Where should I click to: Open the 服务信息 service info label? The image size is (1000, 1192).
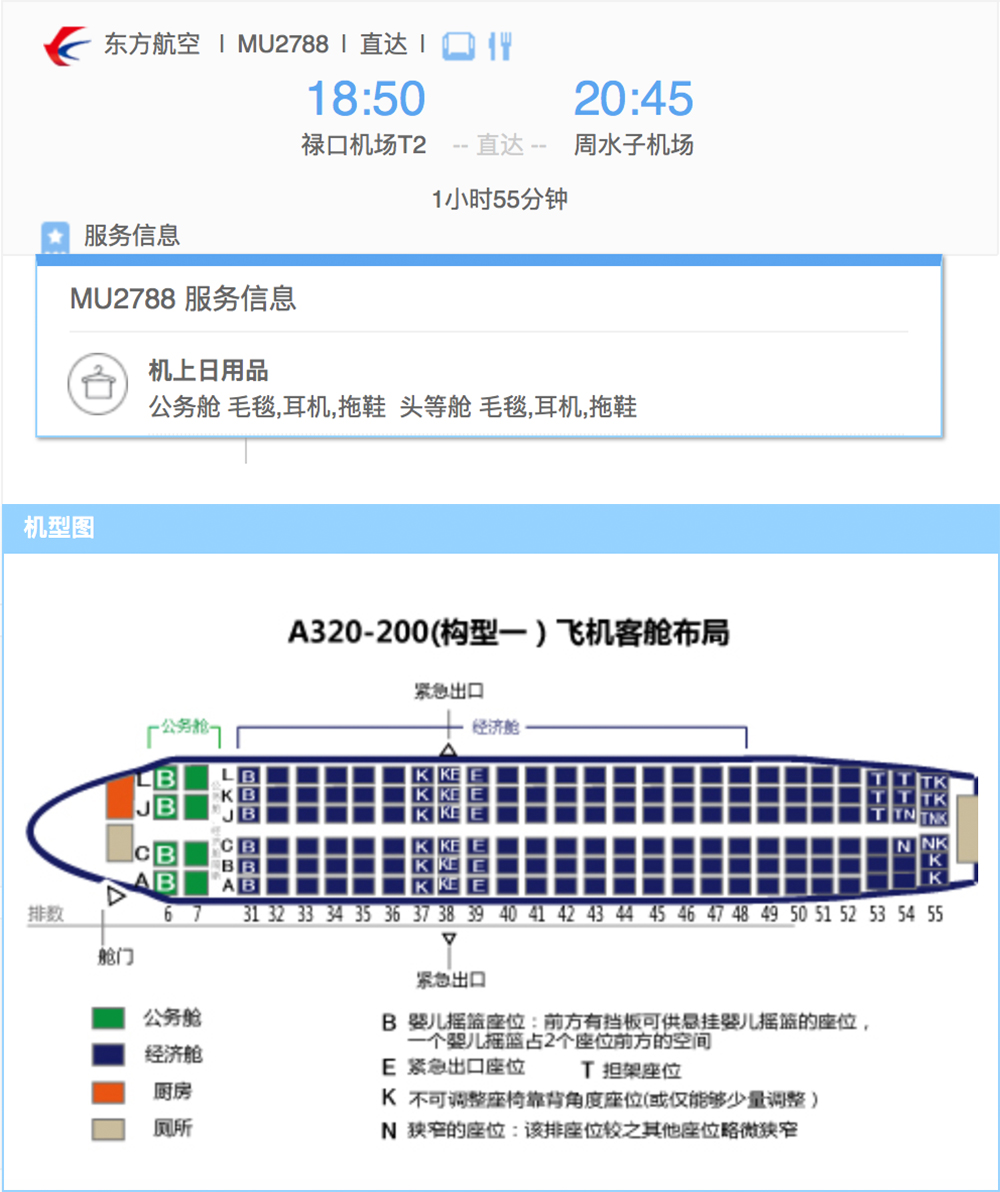pyautogui.click(x=132, y=235)
